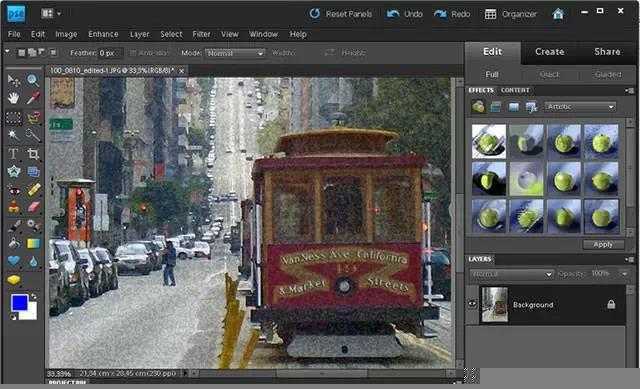Switch to the Content panel tab

[x=515, y=90]
